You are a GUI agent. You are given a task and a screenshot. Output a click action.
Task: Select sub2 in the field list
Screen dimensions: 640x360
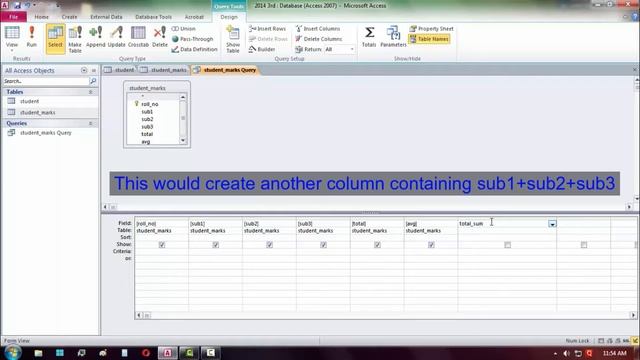[147, 119]
